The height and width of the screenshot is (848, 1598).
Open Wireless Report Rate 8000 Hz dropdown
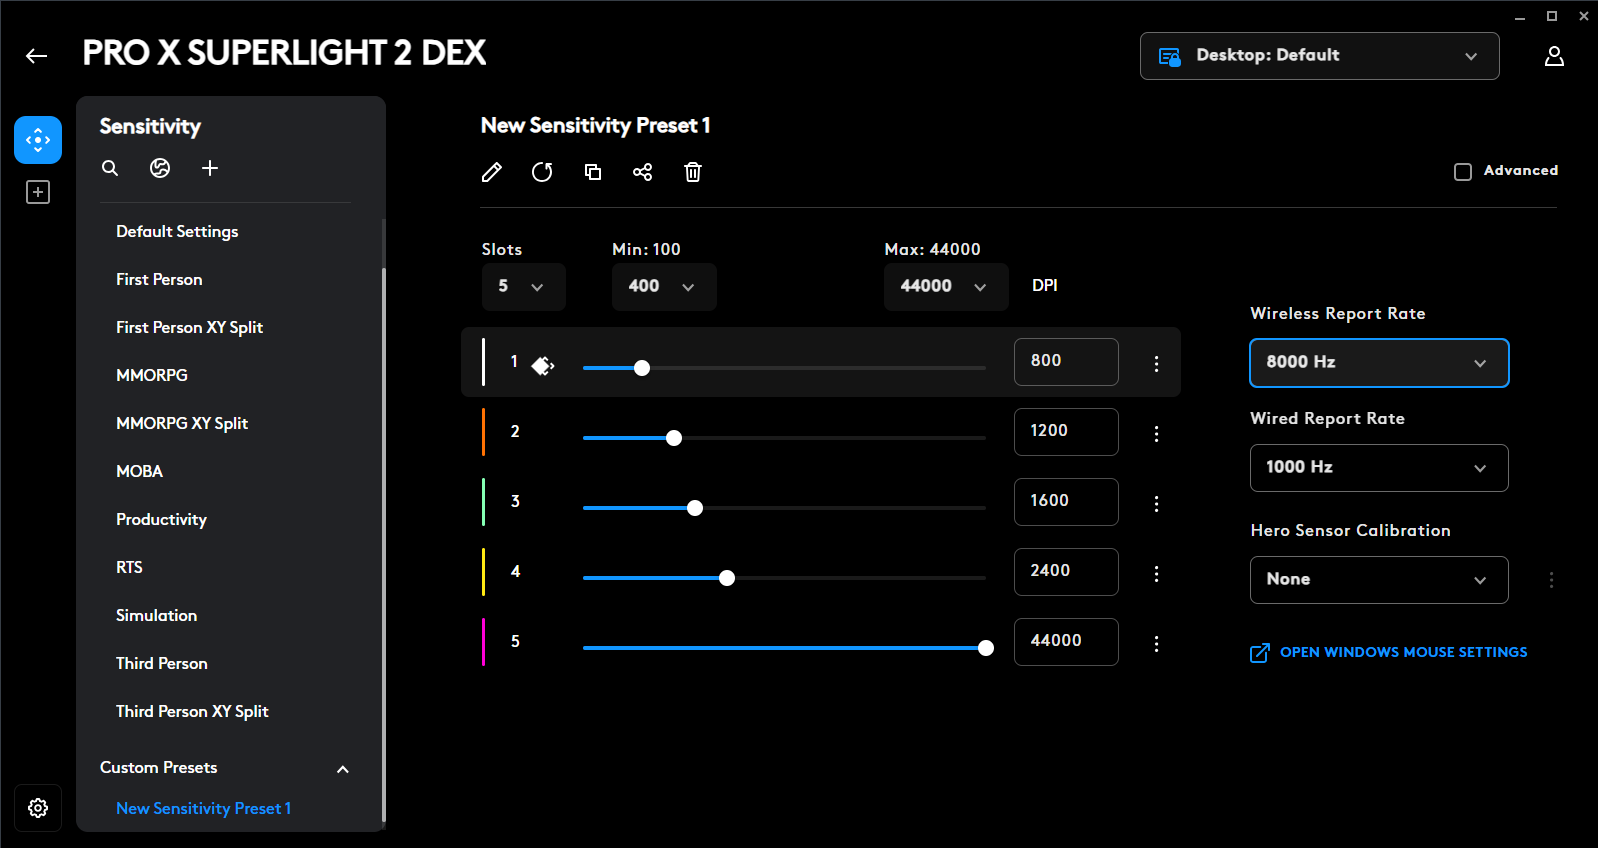coord(1379,363)
